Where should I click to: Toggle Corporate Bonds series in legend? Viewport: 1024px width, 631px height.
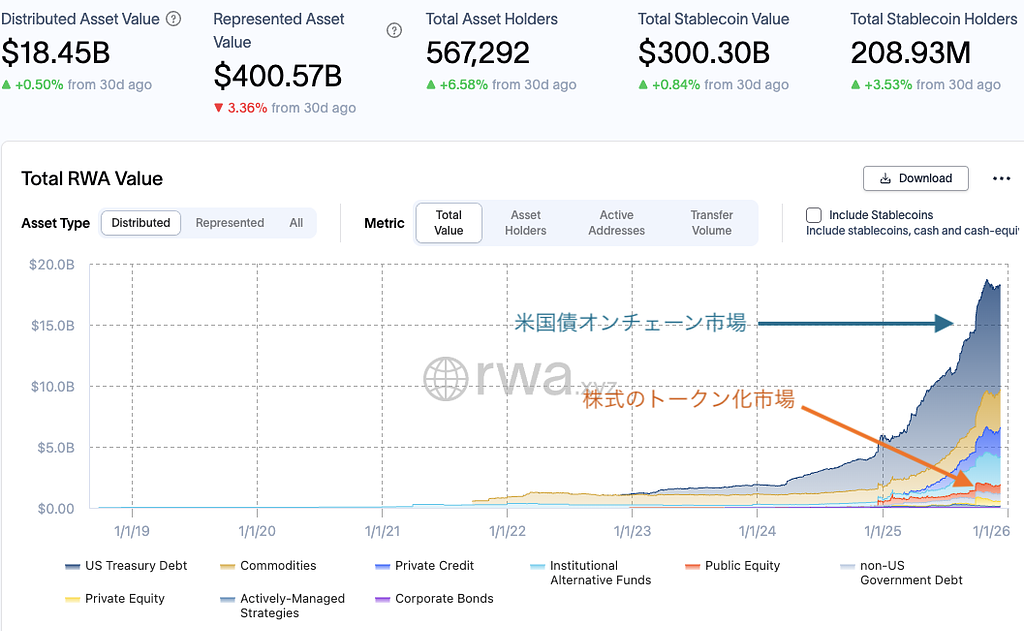click(444, 599)
